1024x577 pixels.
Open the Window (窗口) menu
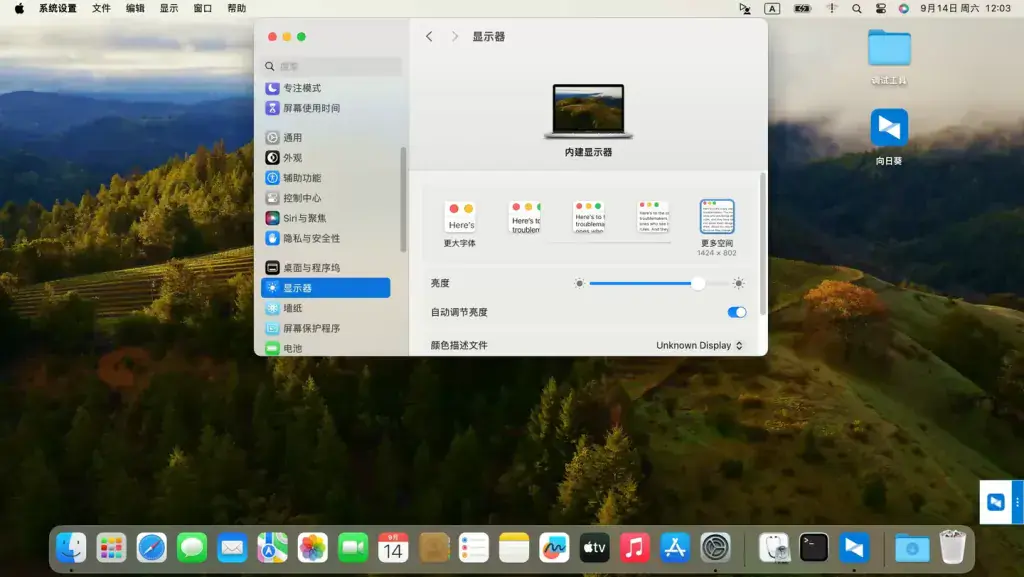coord(202,8)
